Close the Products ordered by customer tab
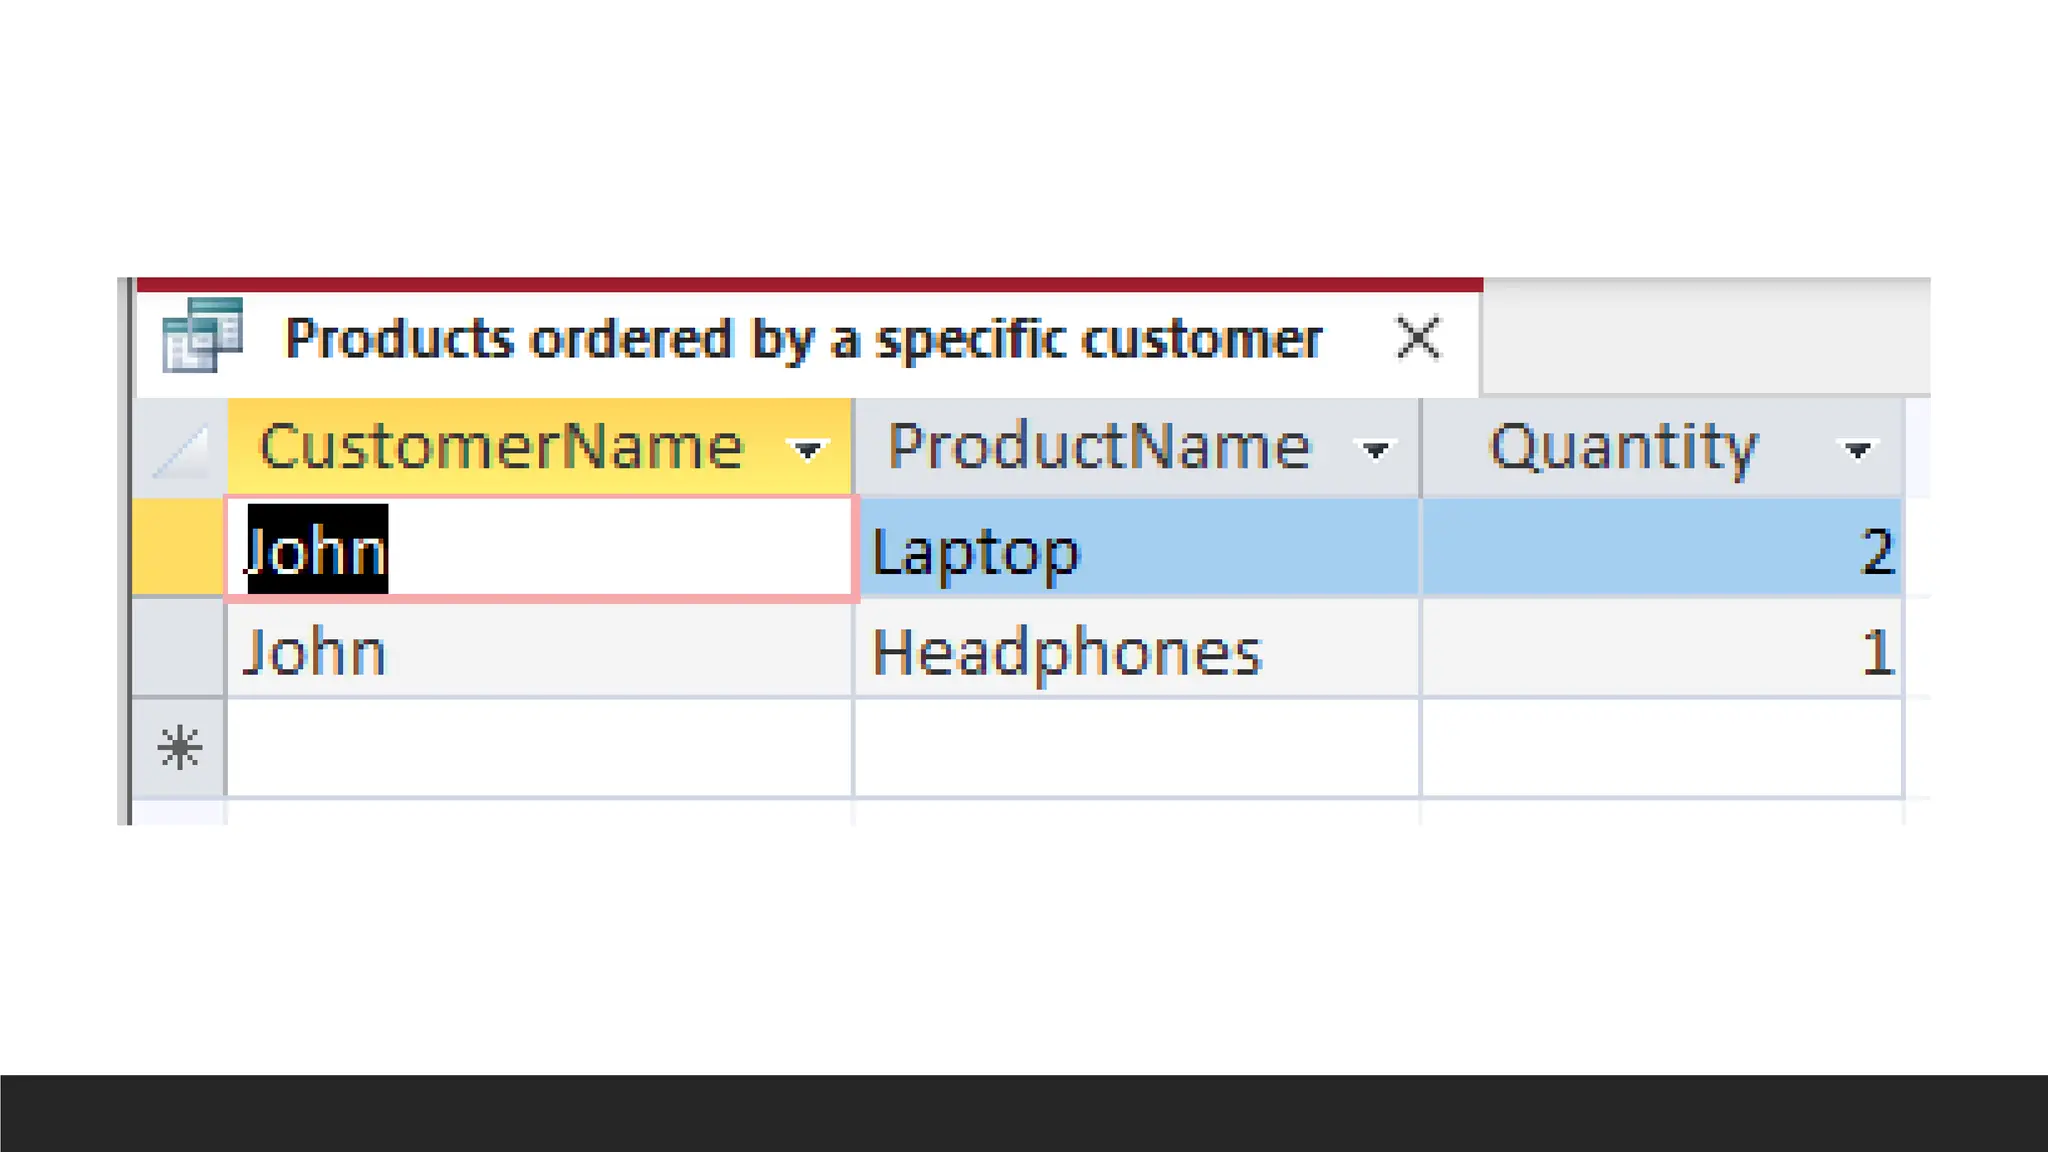 click(x=1418, y=338)
